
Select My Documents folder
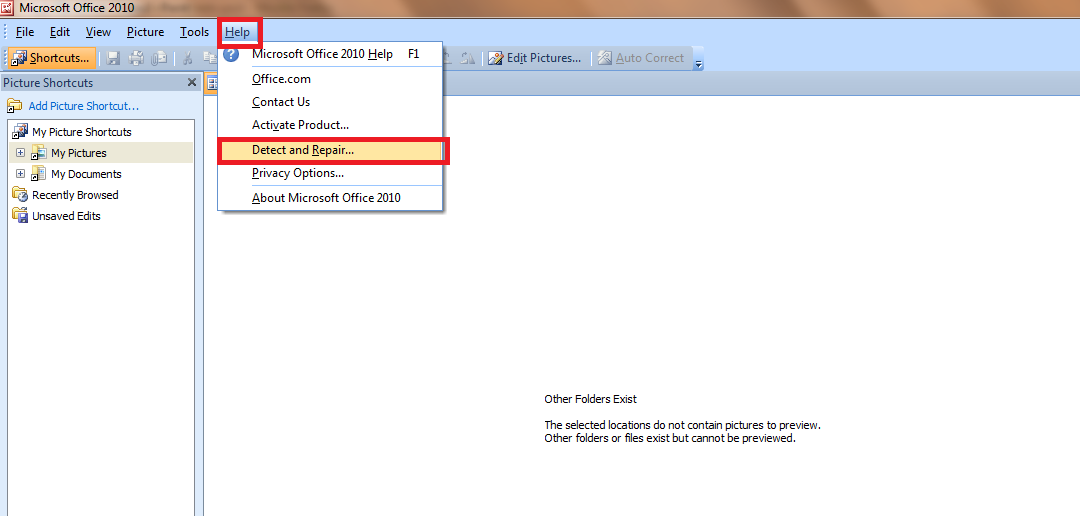[x=86, y=174]
